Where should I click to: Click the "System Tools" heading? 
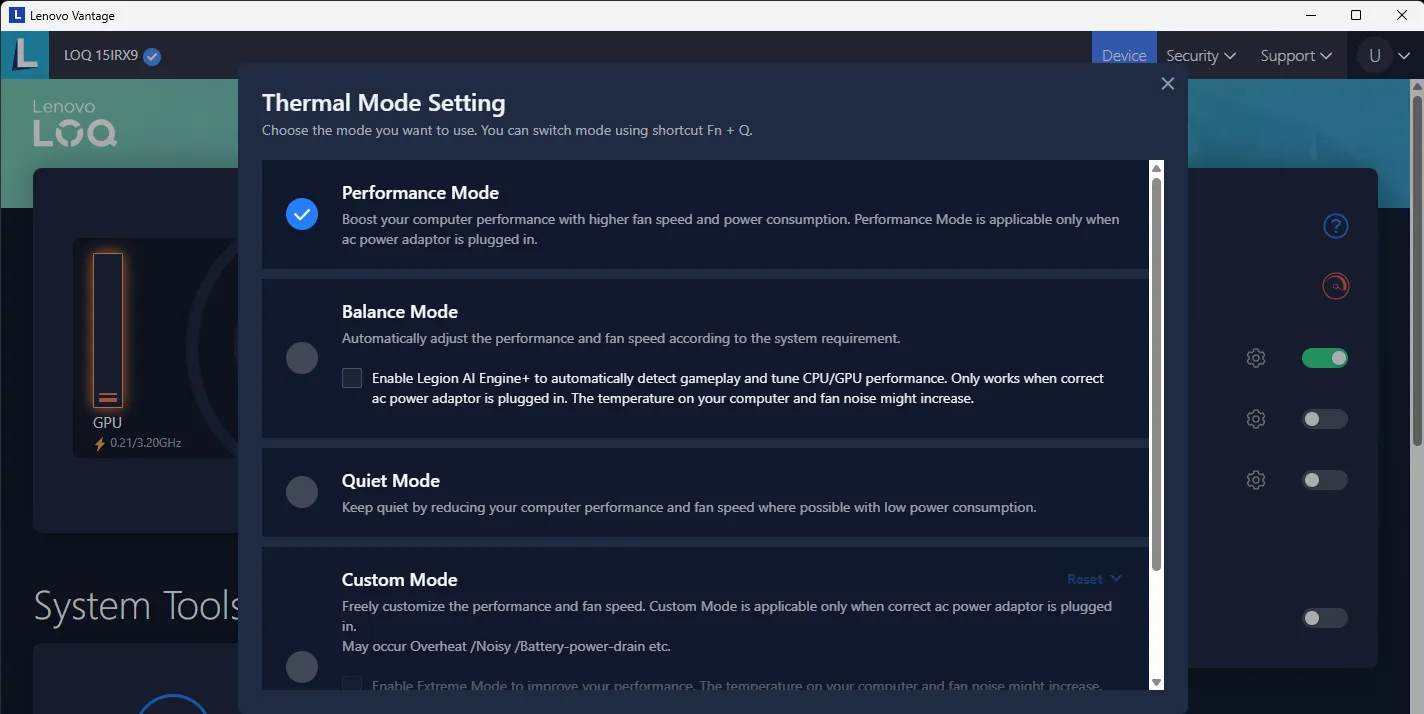tap(136, 606)
